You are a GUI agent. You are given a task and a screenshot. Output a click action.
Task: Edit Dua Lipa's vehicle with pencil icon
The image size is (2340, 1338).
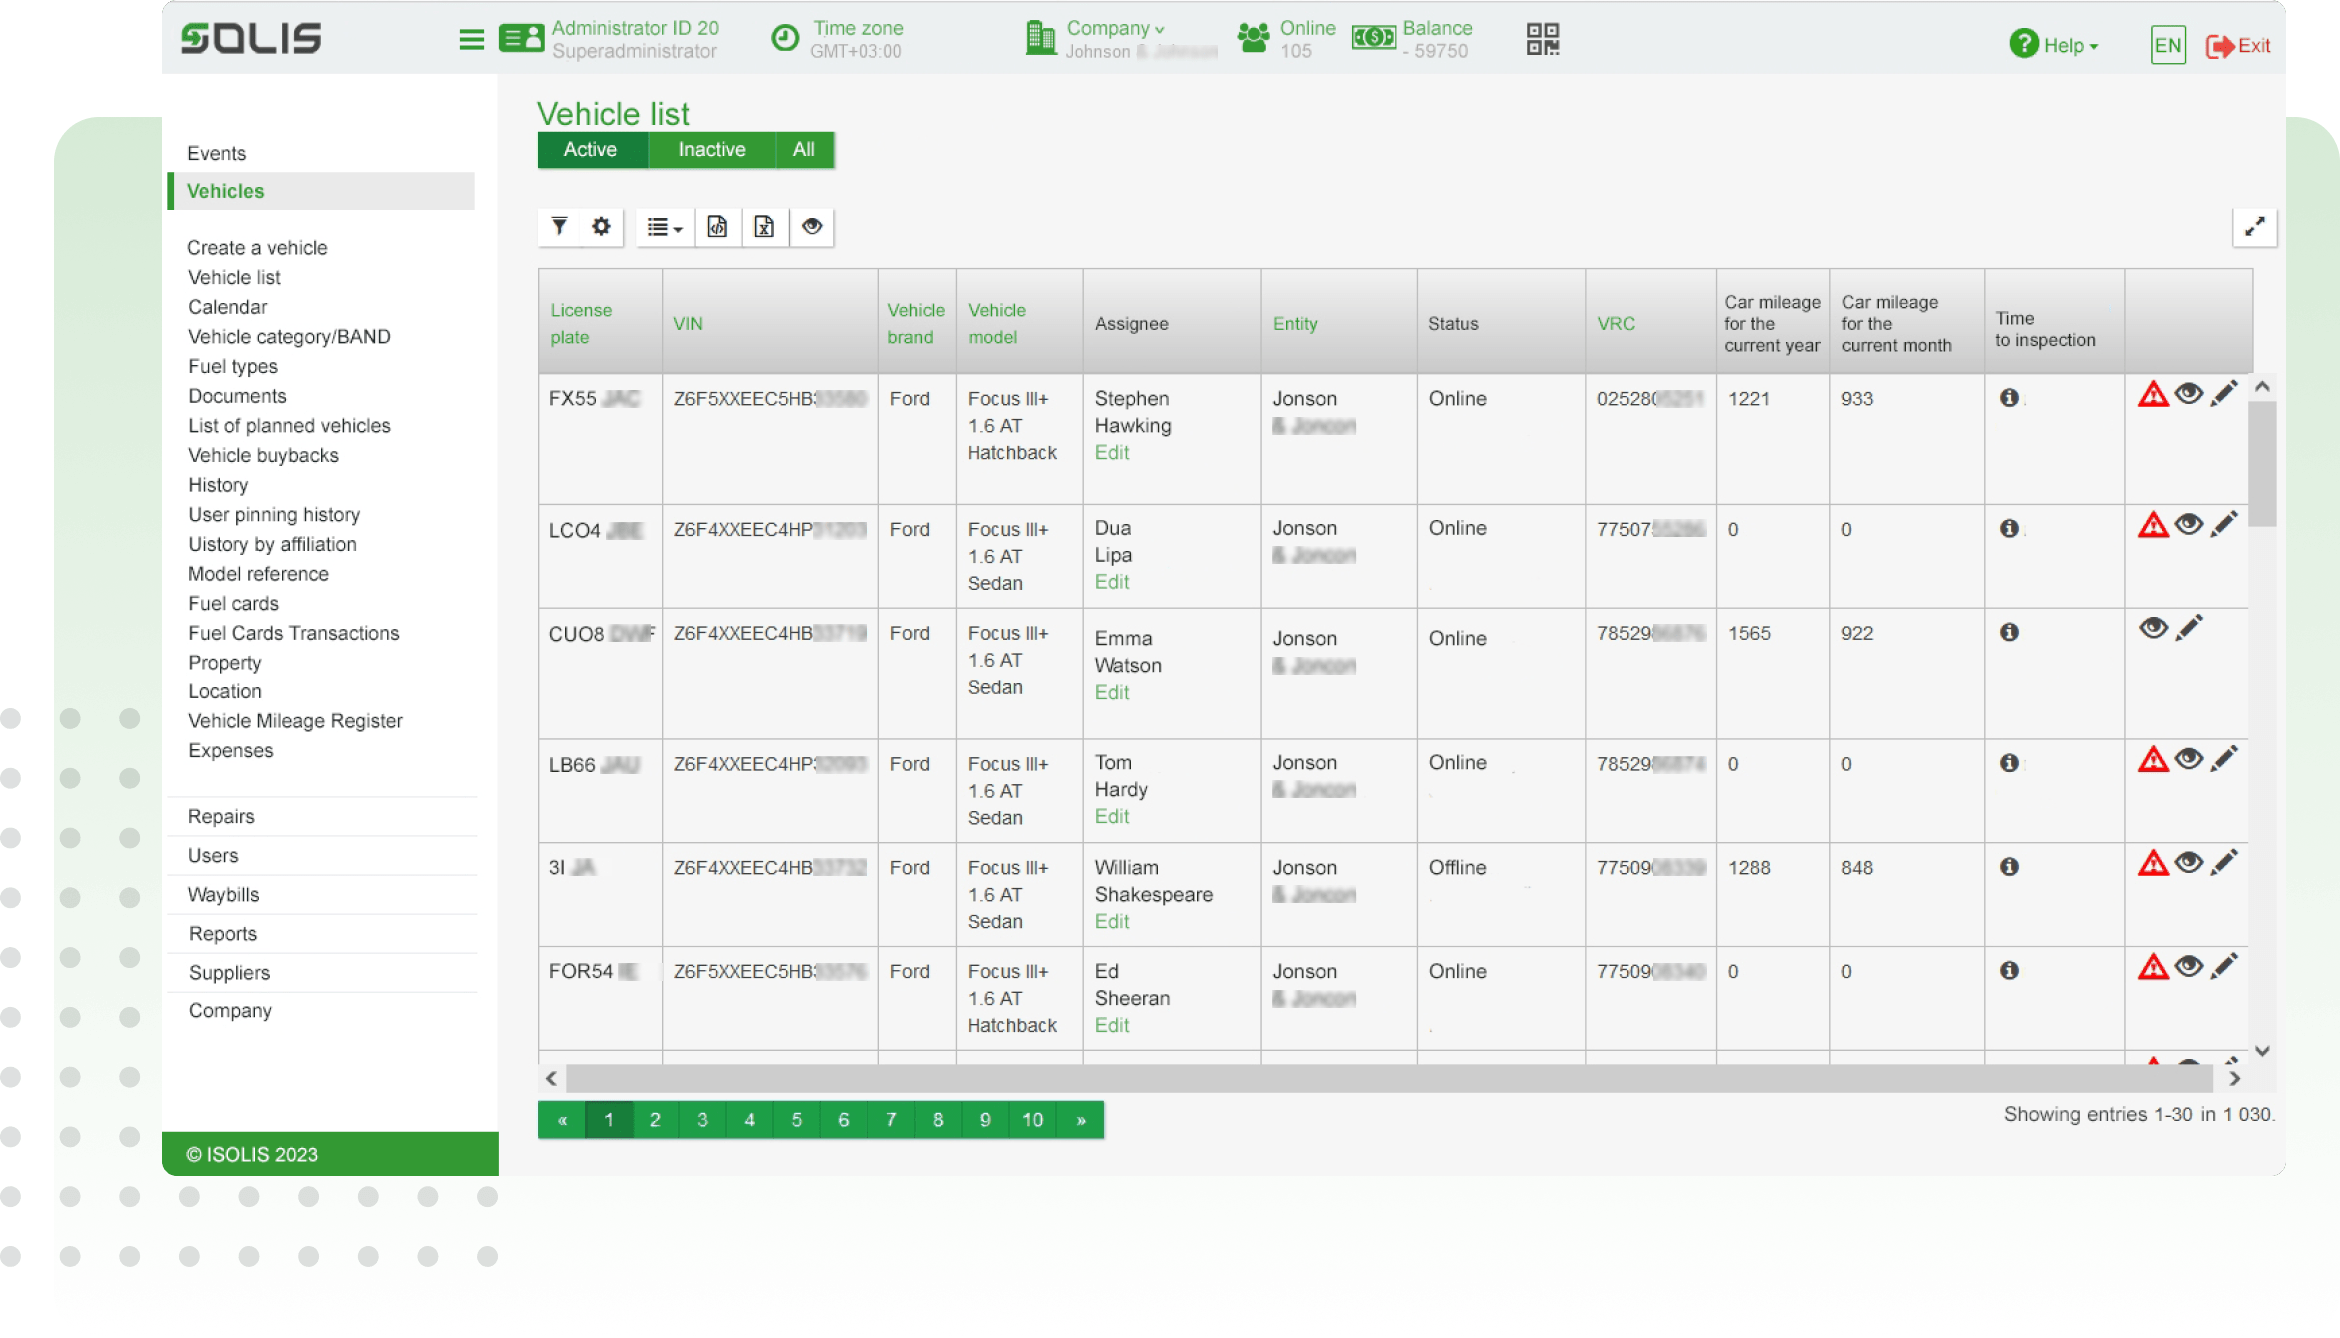[2224, 525]
